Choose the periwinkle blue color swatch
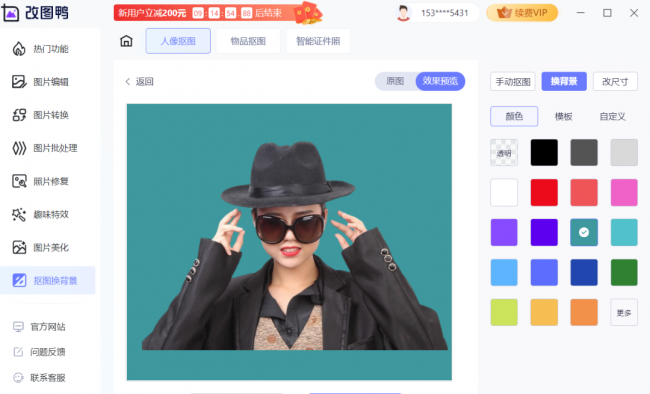 (544, 272)
